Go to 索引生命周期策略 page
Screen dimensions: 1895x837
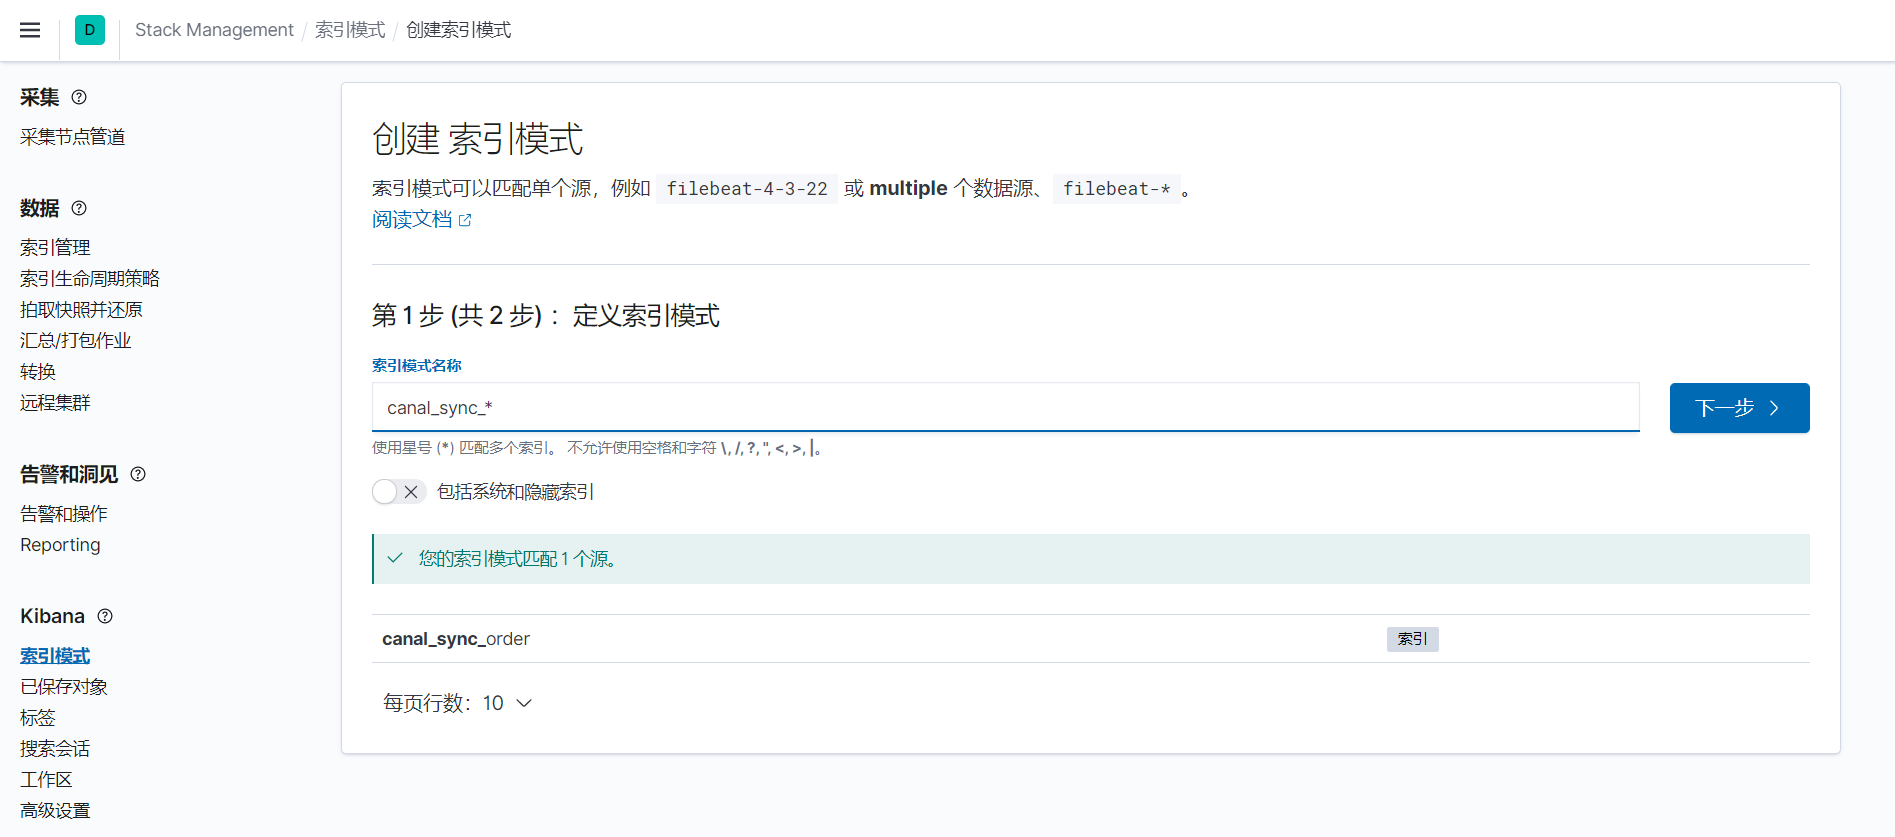(x=90, y=278)
